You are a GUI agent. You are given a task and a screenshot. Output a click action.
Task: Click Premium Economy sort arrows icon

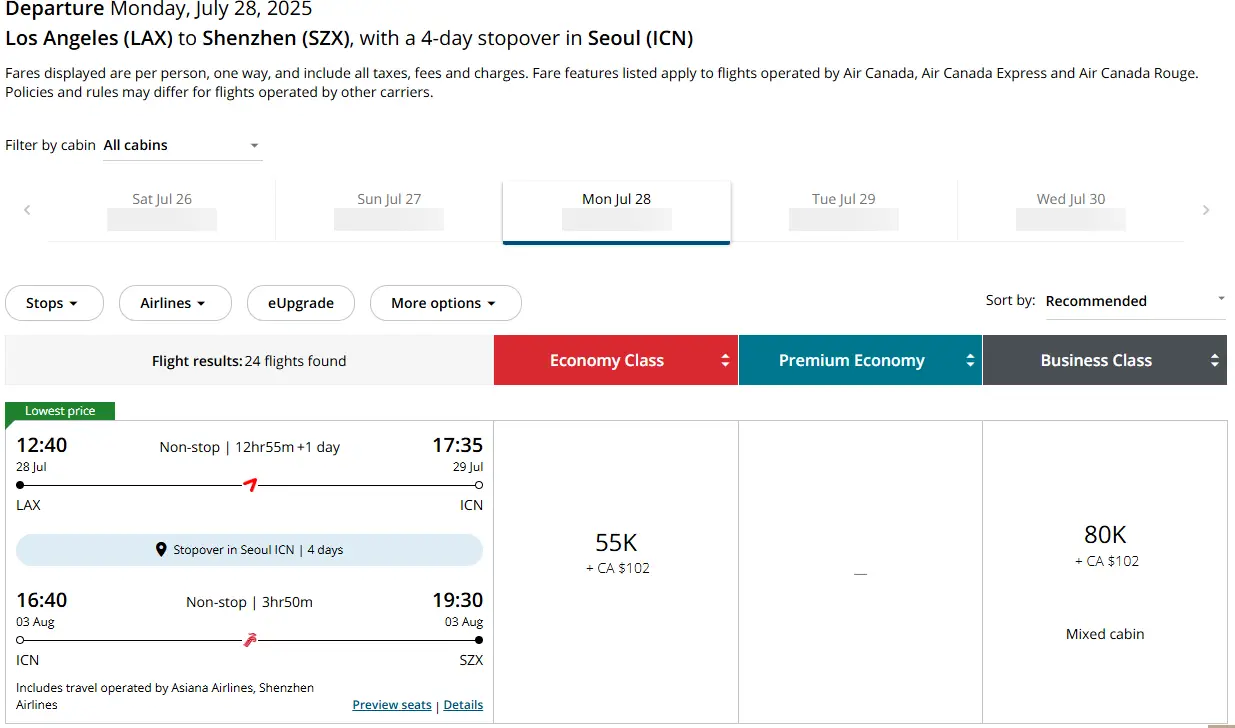point(970,361)
